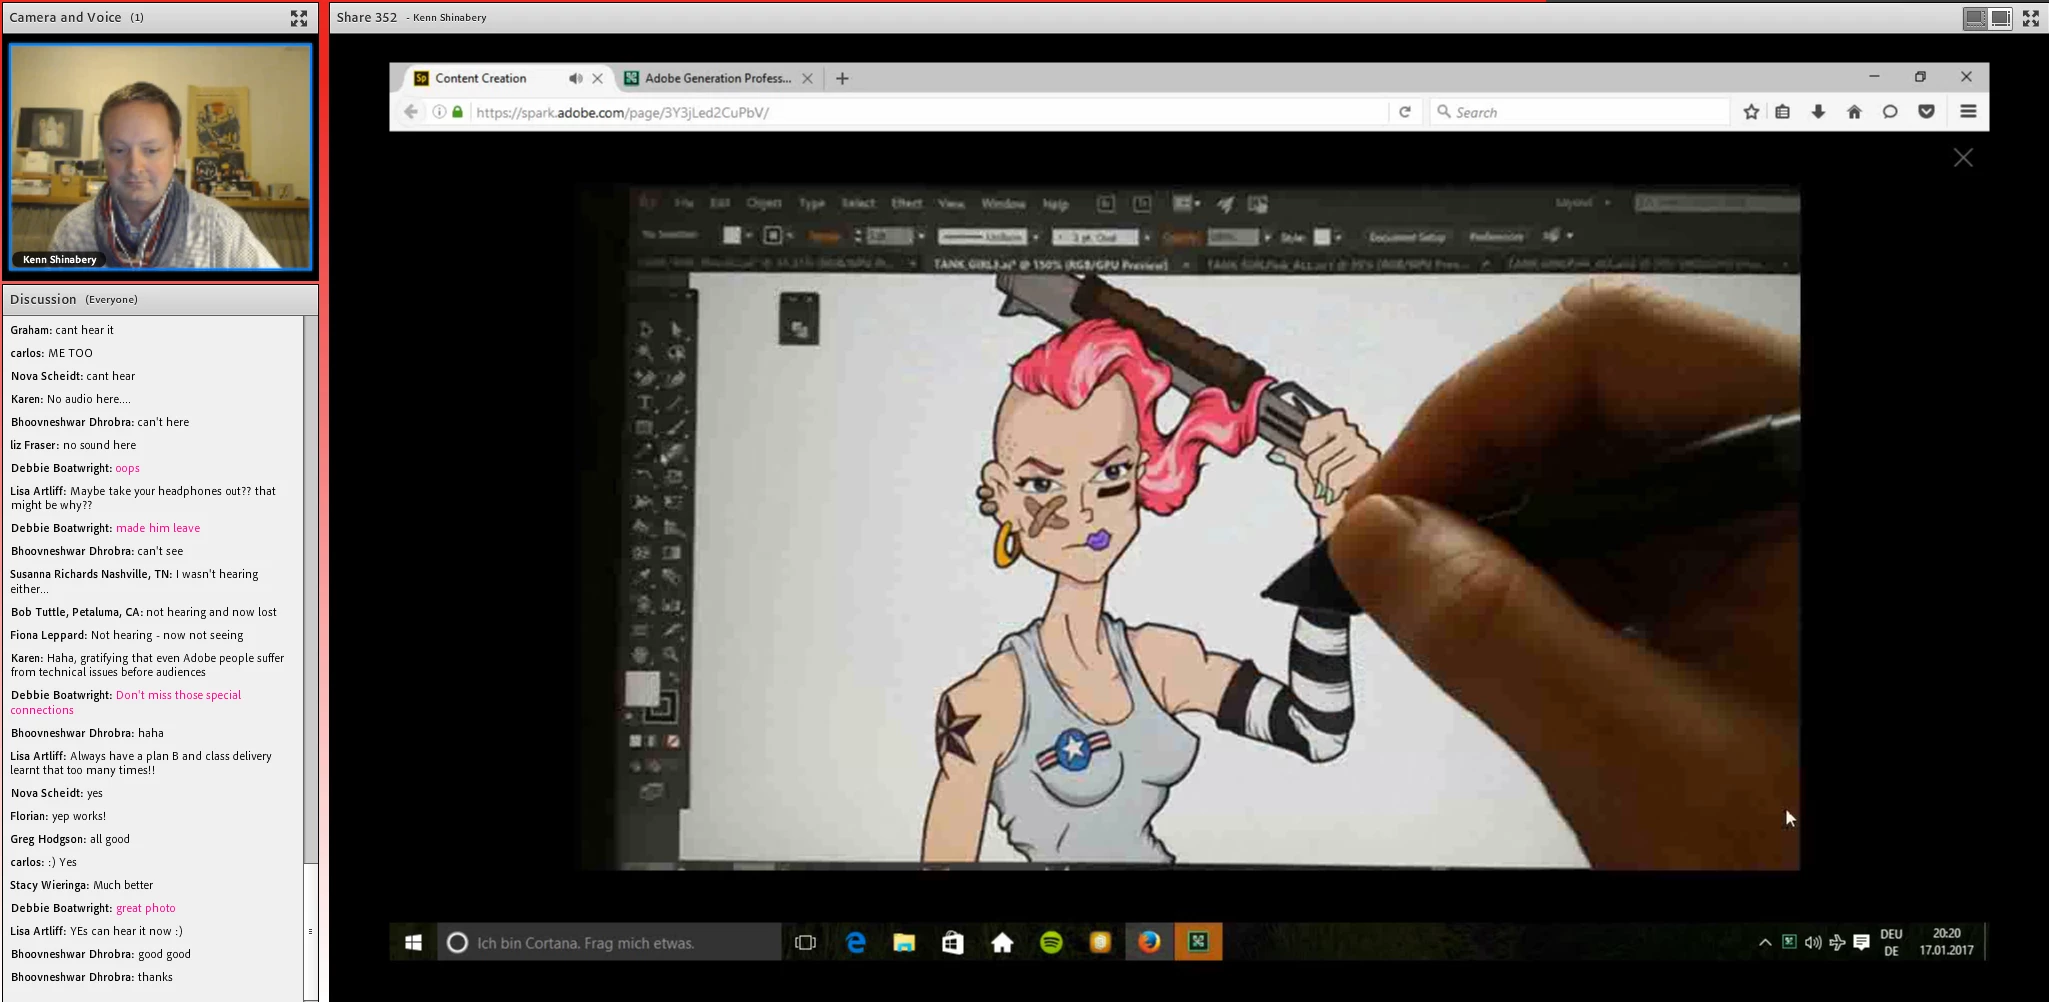Switch to Firefox on the taskbar
This screenshot has width=2049, height=1002.
click(1149, 942)
